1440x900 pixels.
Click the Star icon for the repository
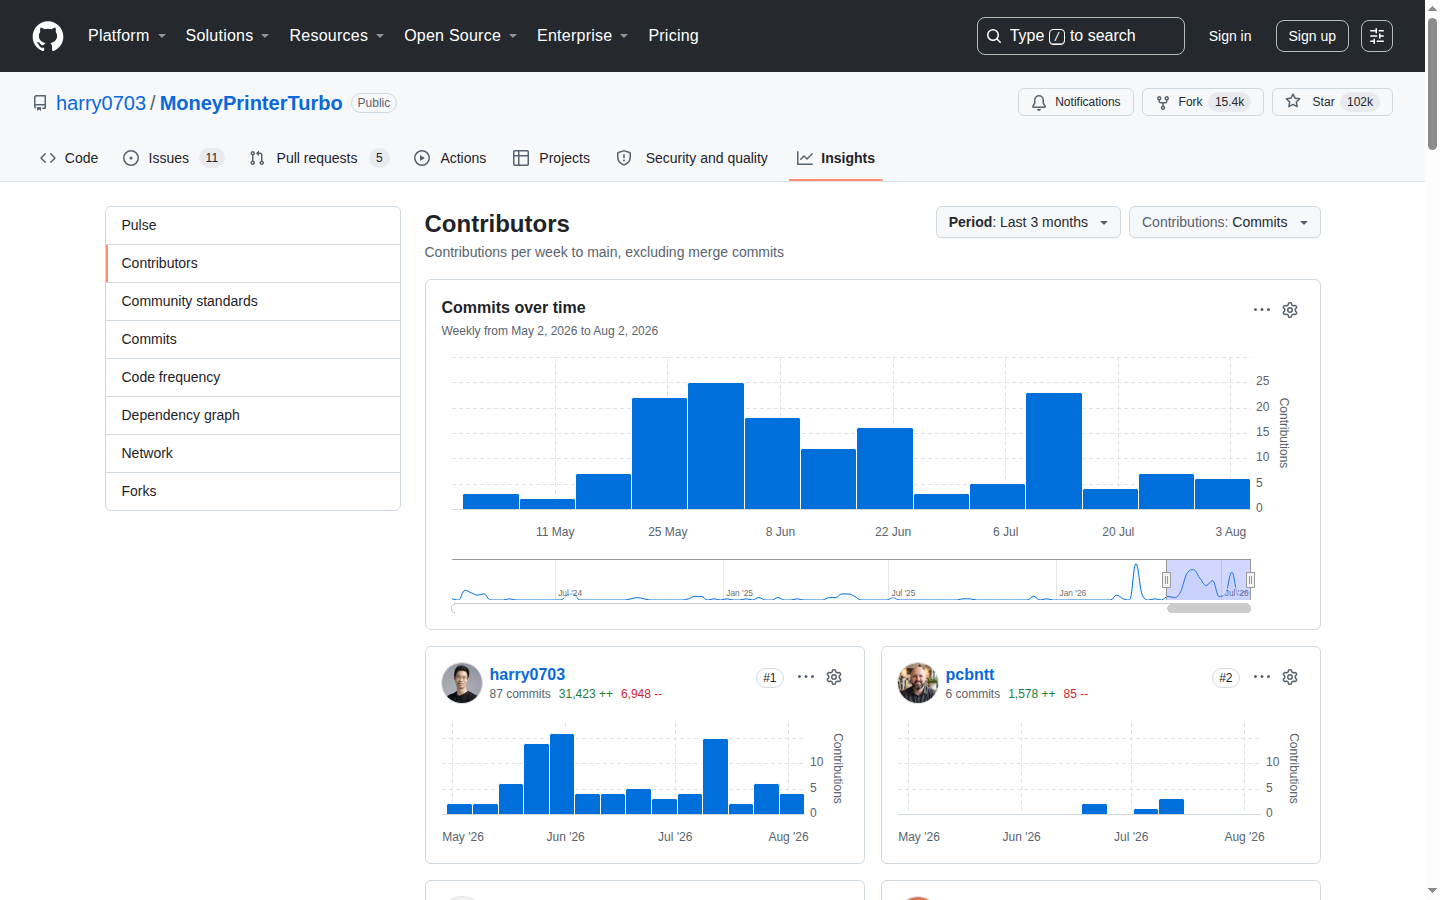(1293, 102)
